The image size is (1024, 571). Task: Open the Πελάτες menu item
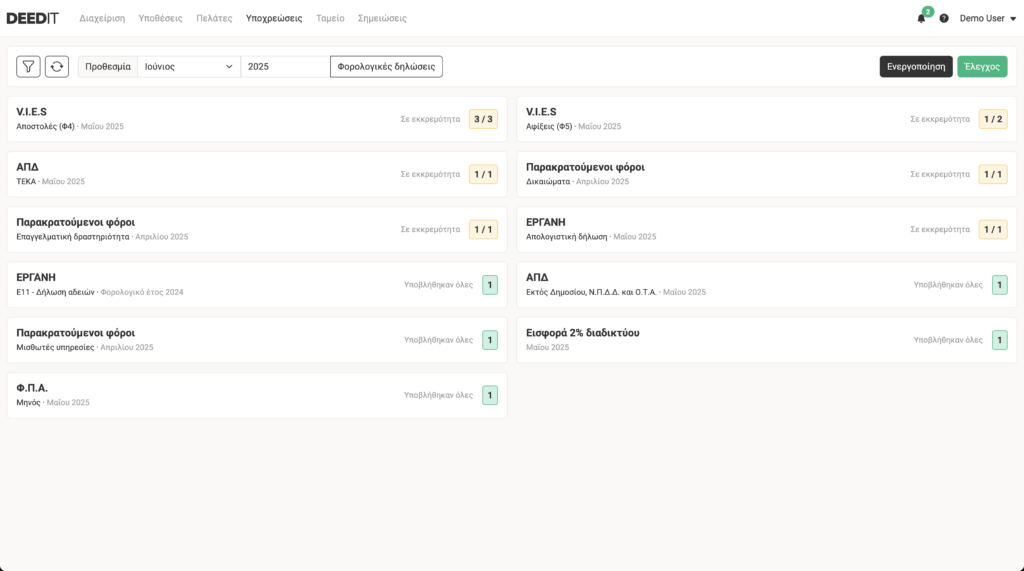pos(214,18)
